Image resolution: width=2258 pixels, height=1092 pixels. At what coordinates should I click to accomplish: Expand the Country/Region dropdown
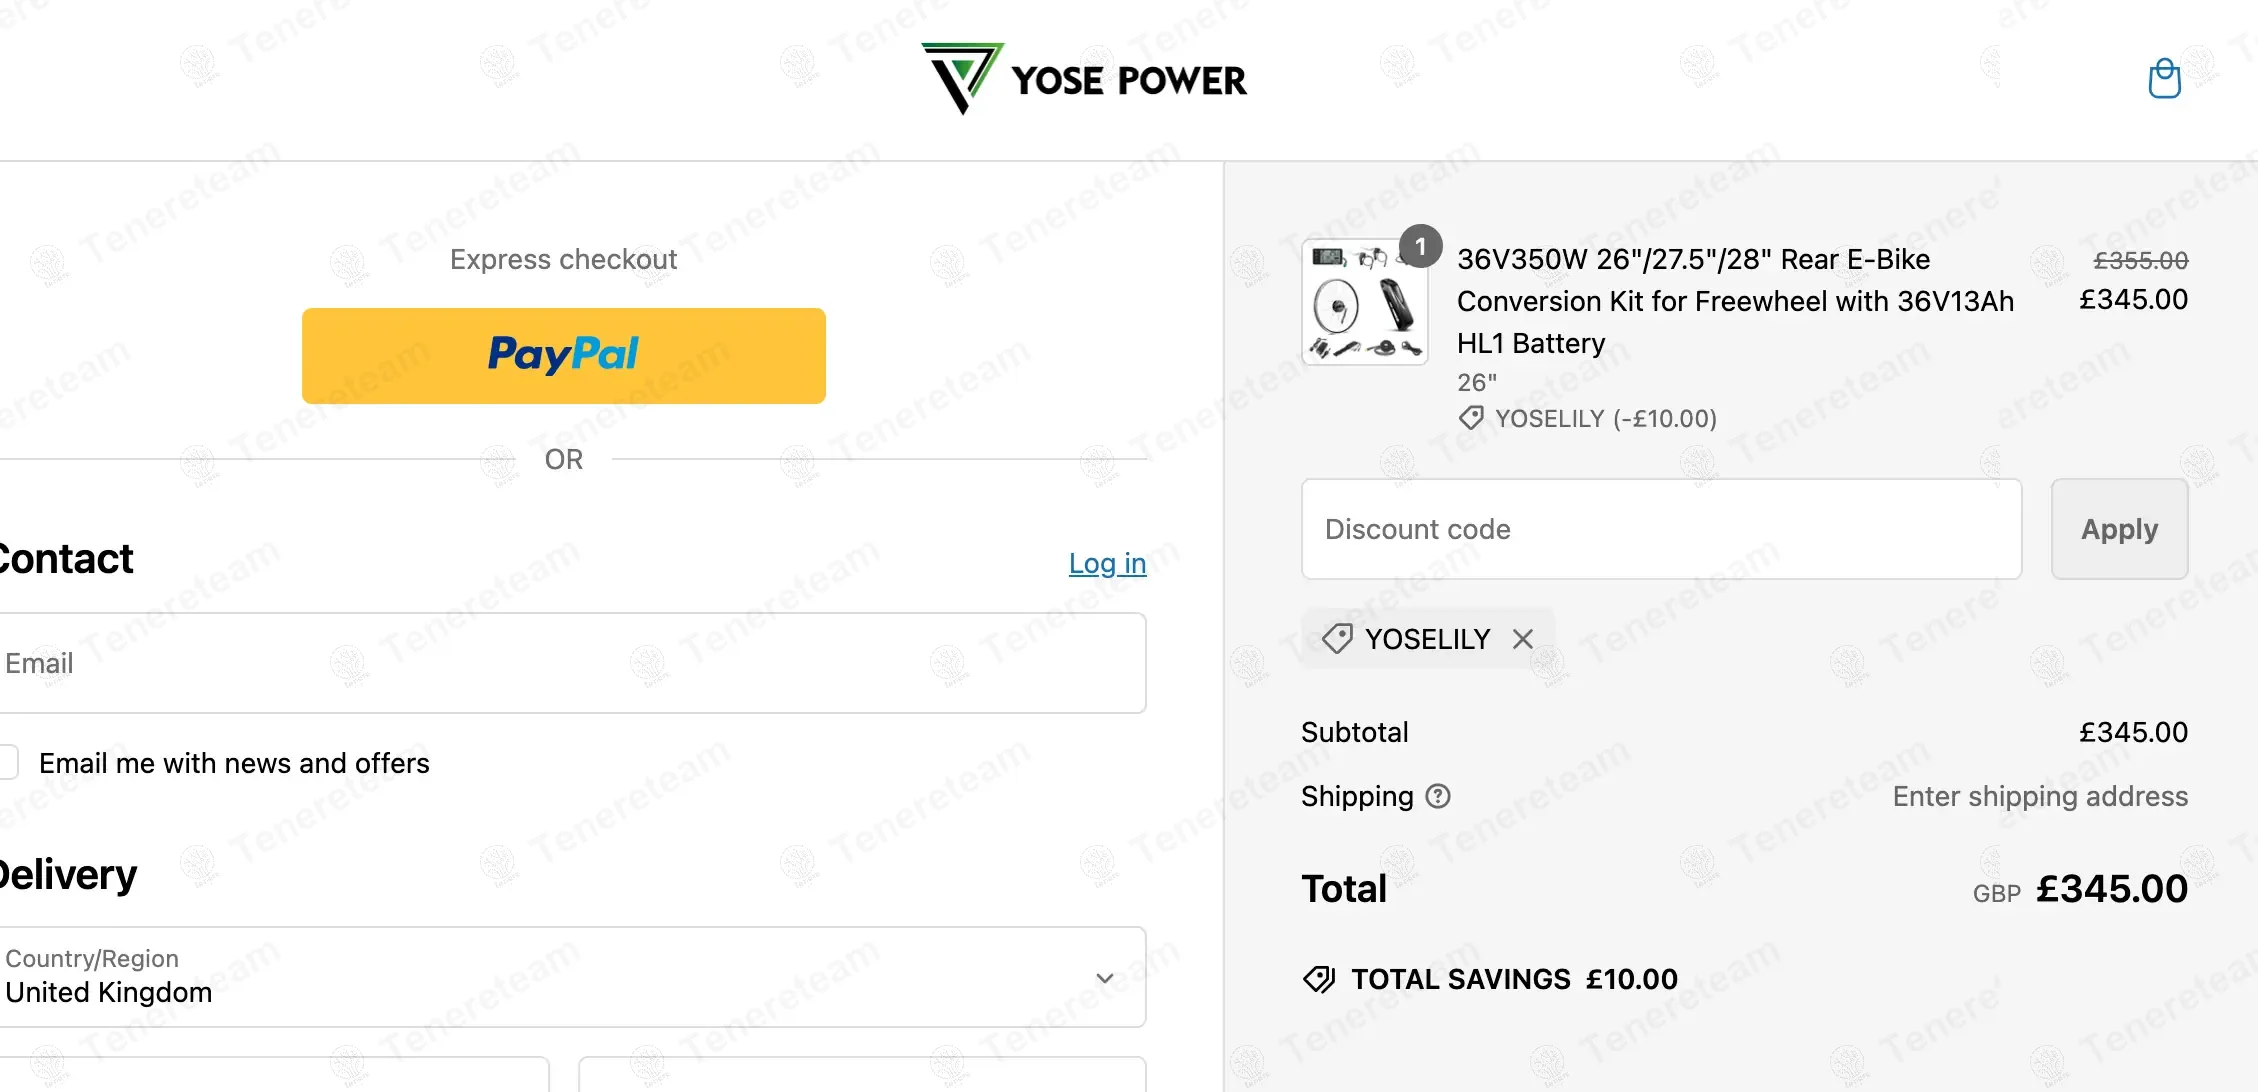click(570, 977)
